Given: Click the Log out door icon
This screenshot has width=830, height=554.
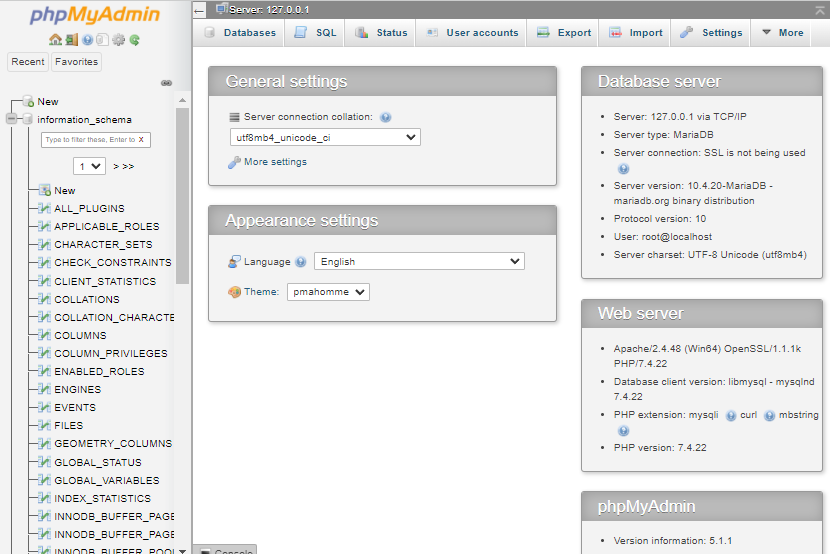Looking at the screenshot, I should 71,40.
